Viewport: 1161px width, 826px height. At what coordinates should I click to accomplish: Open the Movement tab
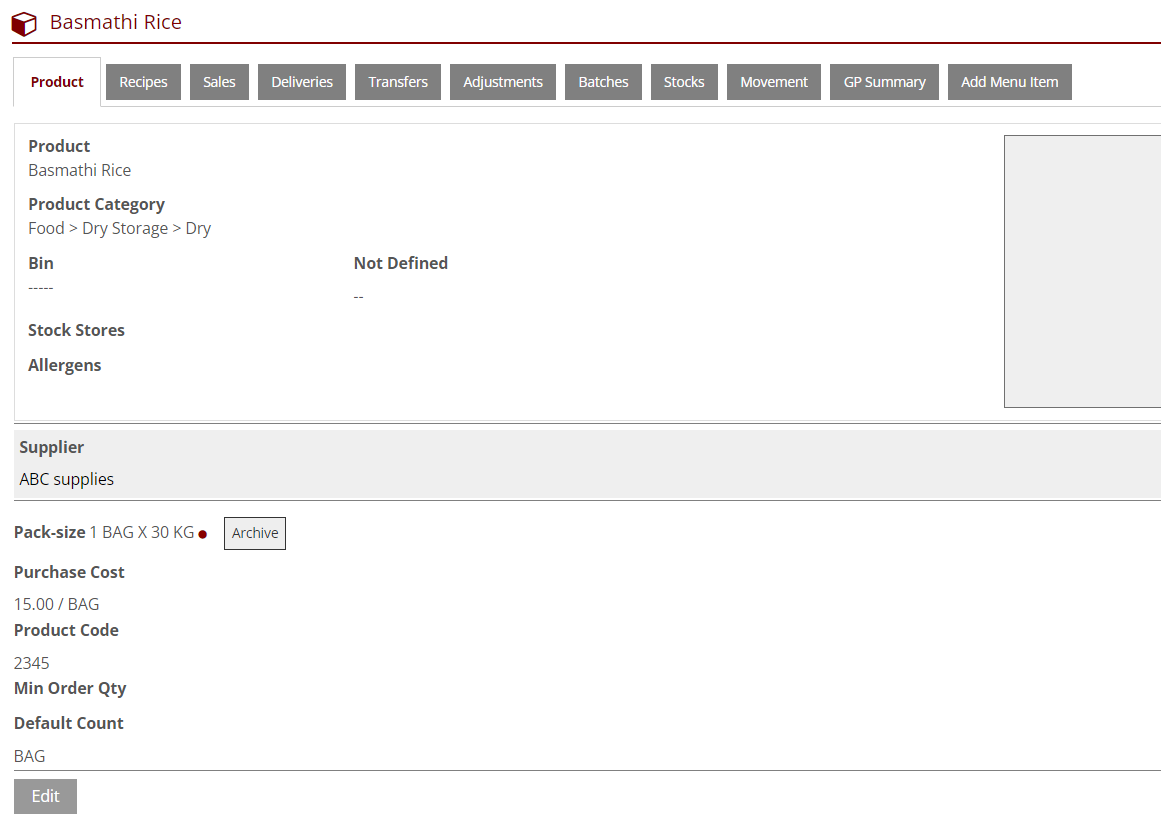coord(774,82)
